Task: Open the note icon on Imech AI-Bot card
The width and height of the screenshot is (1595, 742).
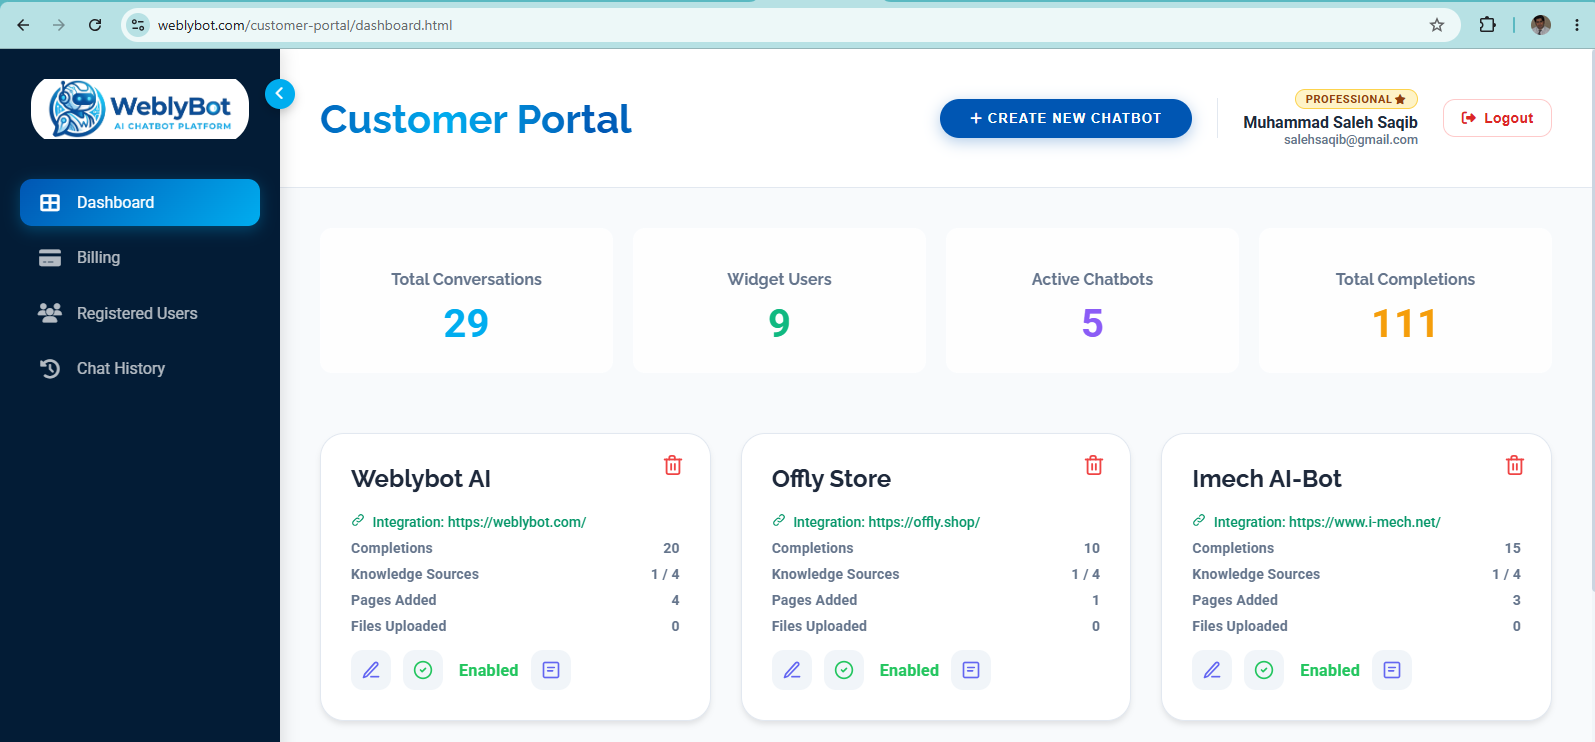Action: coord(1392,670)
